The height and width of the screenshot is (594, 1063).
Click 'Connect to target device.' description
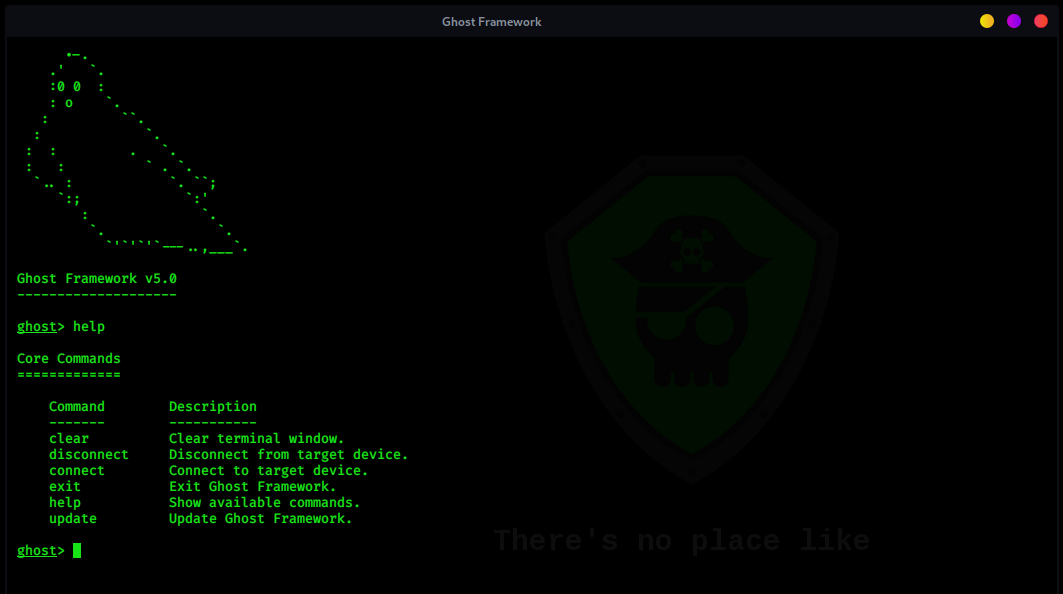tap(268, 471)
